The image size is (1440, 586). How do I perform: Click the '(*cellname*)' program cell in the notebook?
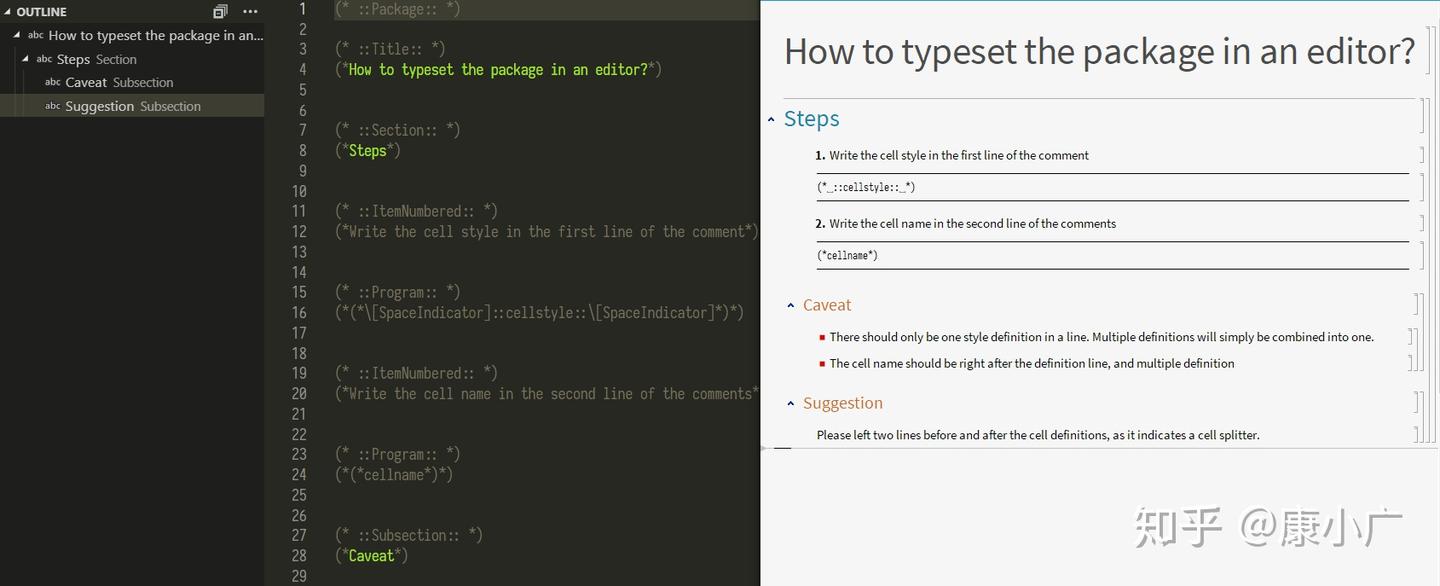[x=847, y=255]
